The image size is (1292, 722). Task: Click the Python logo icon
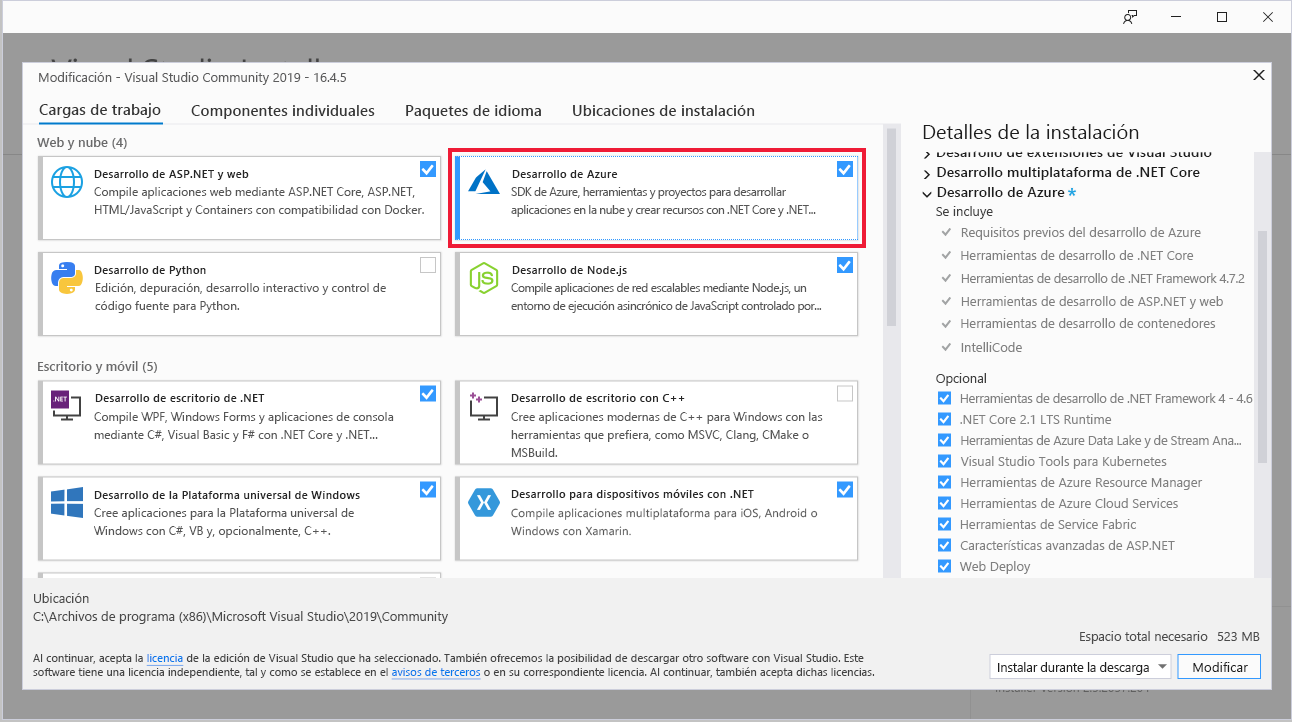(x=67, y=278)
